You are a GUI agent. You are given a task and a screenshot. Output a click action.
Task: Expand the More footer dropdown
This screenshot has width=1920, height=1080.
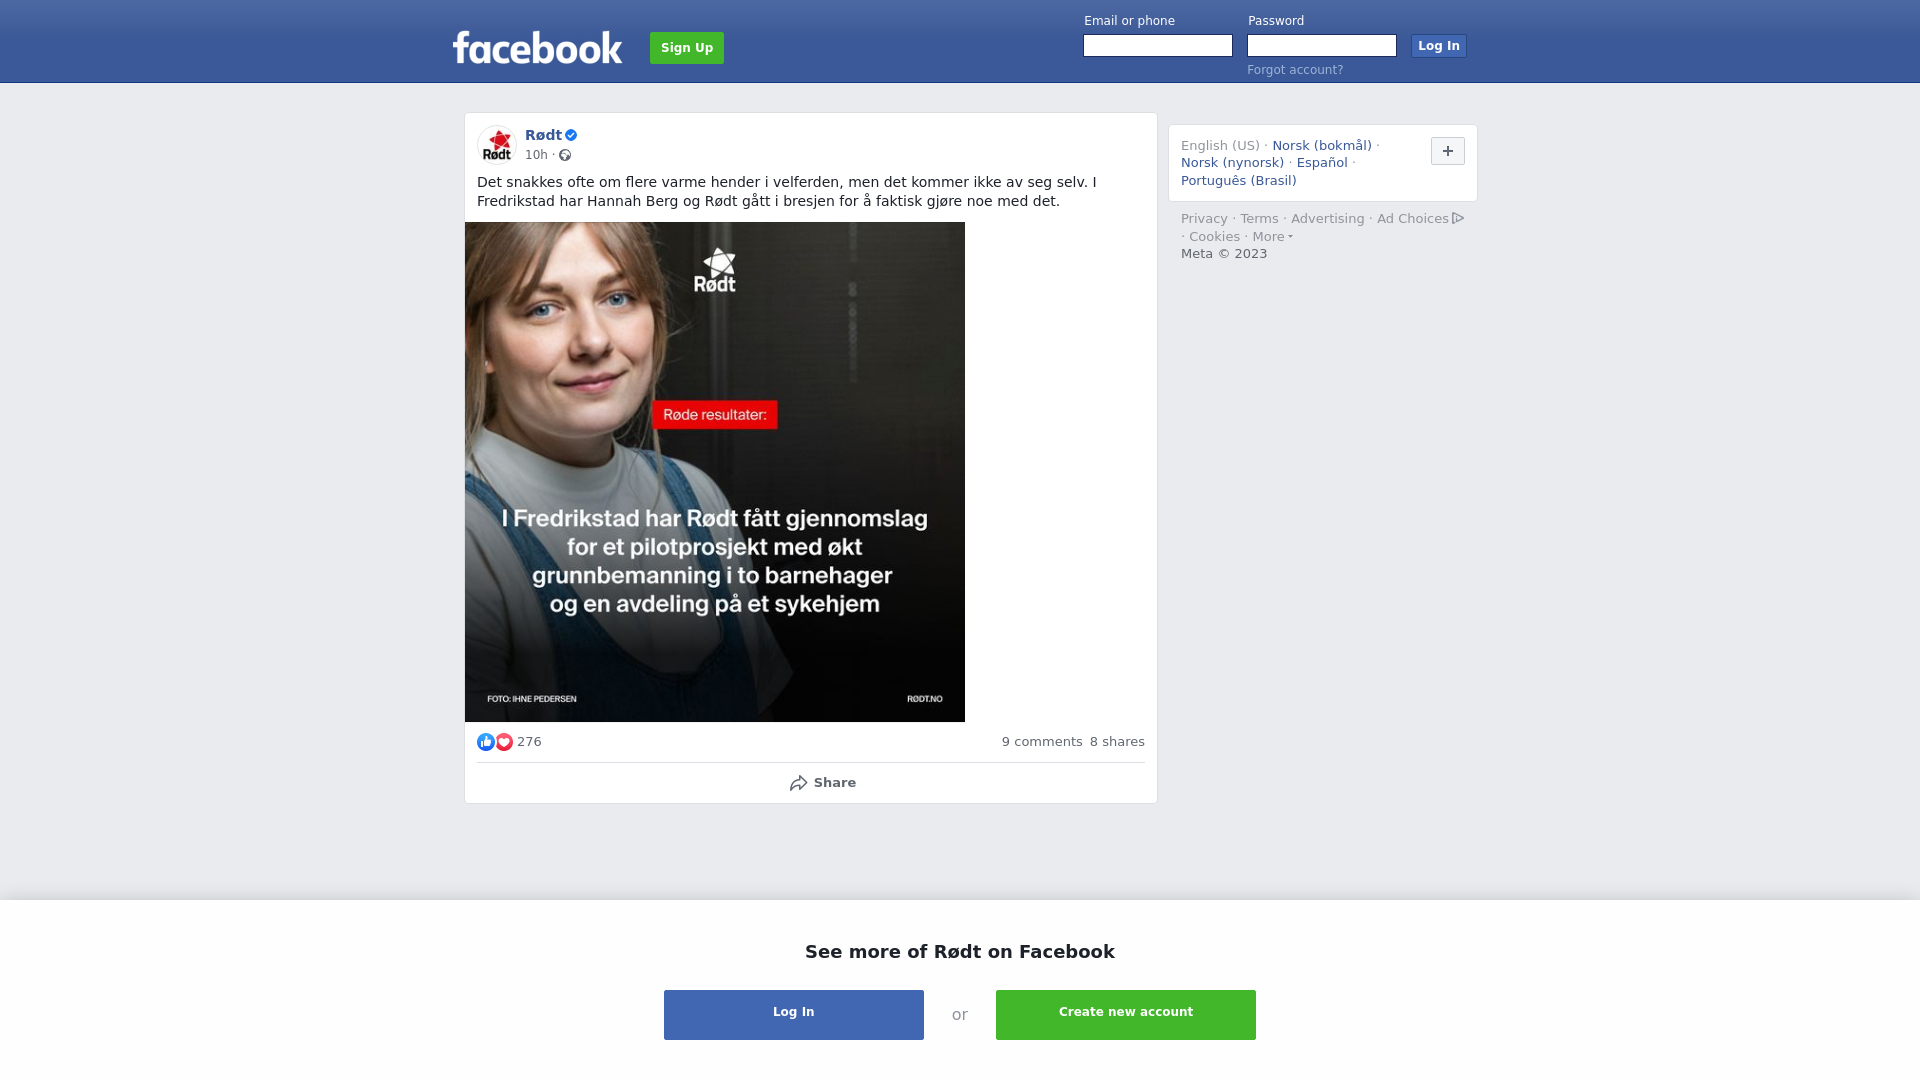pos(1272,237)
